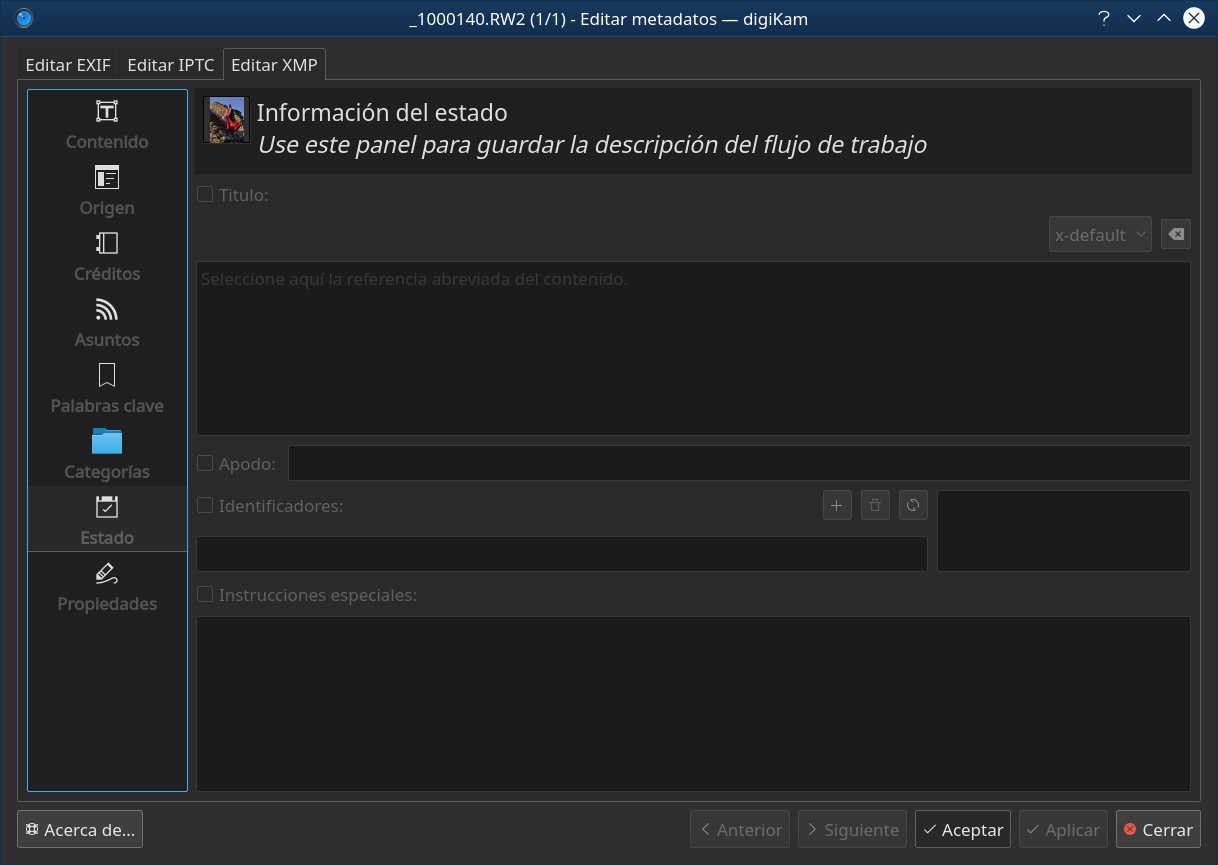Open the Propiedades pen icon
Viewport: 1218px width, 865px height.
click(x=107, y=573)
